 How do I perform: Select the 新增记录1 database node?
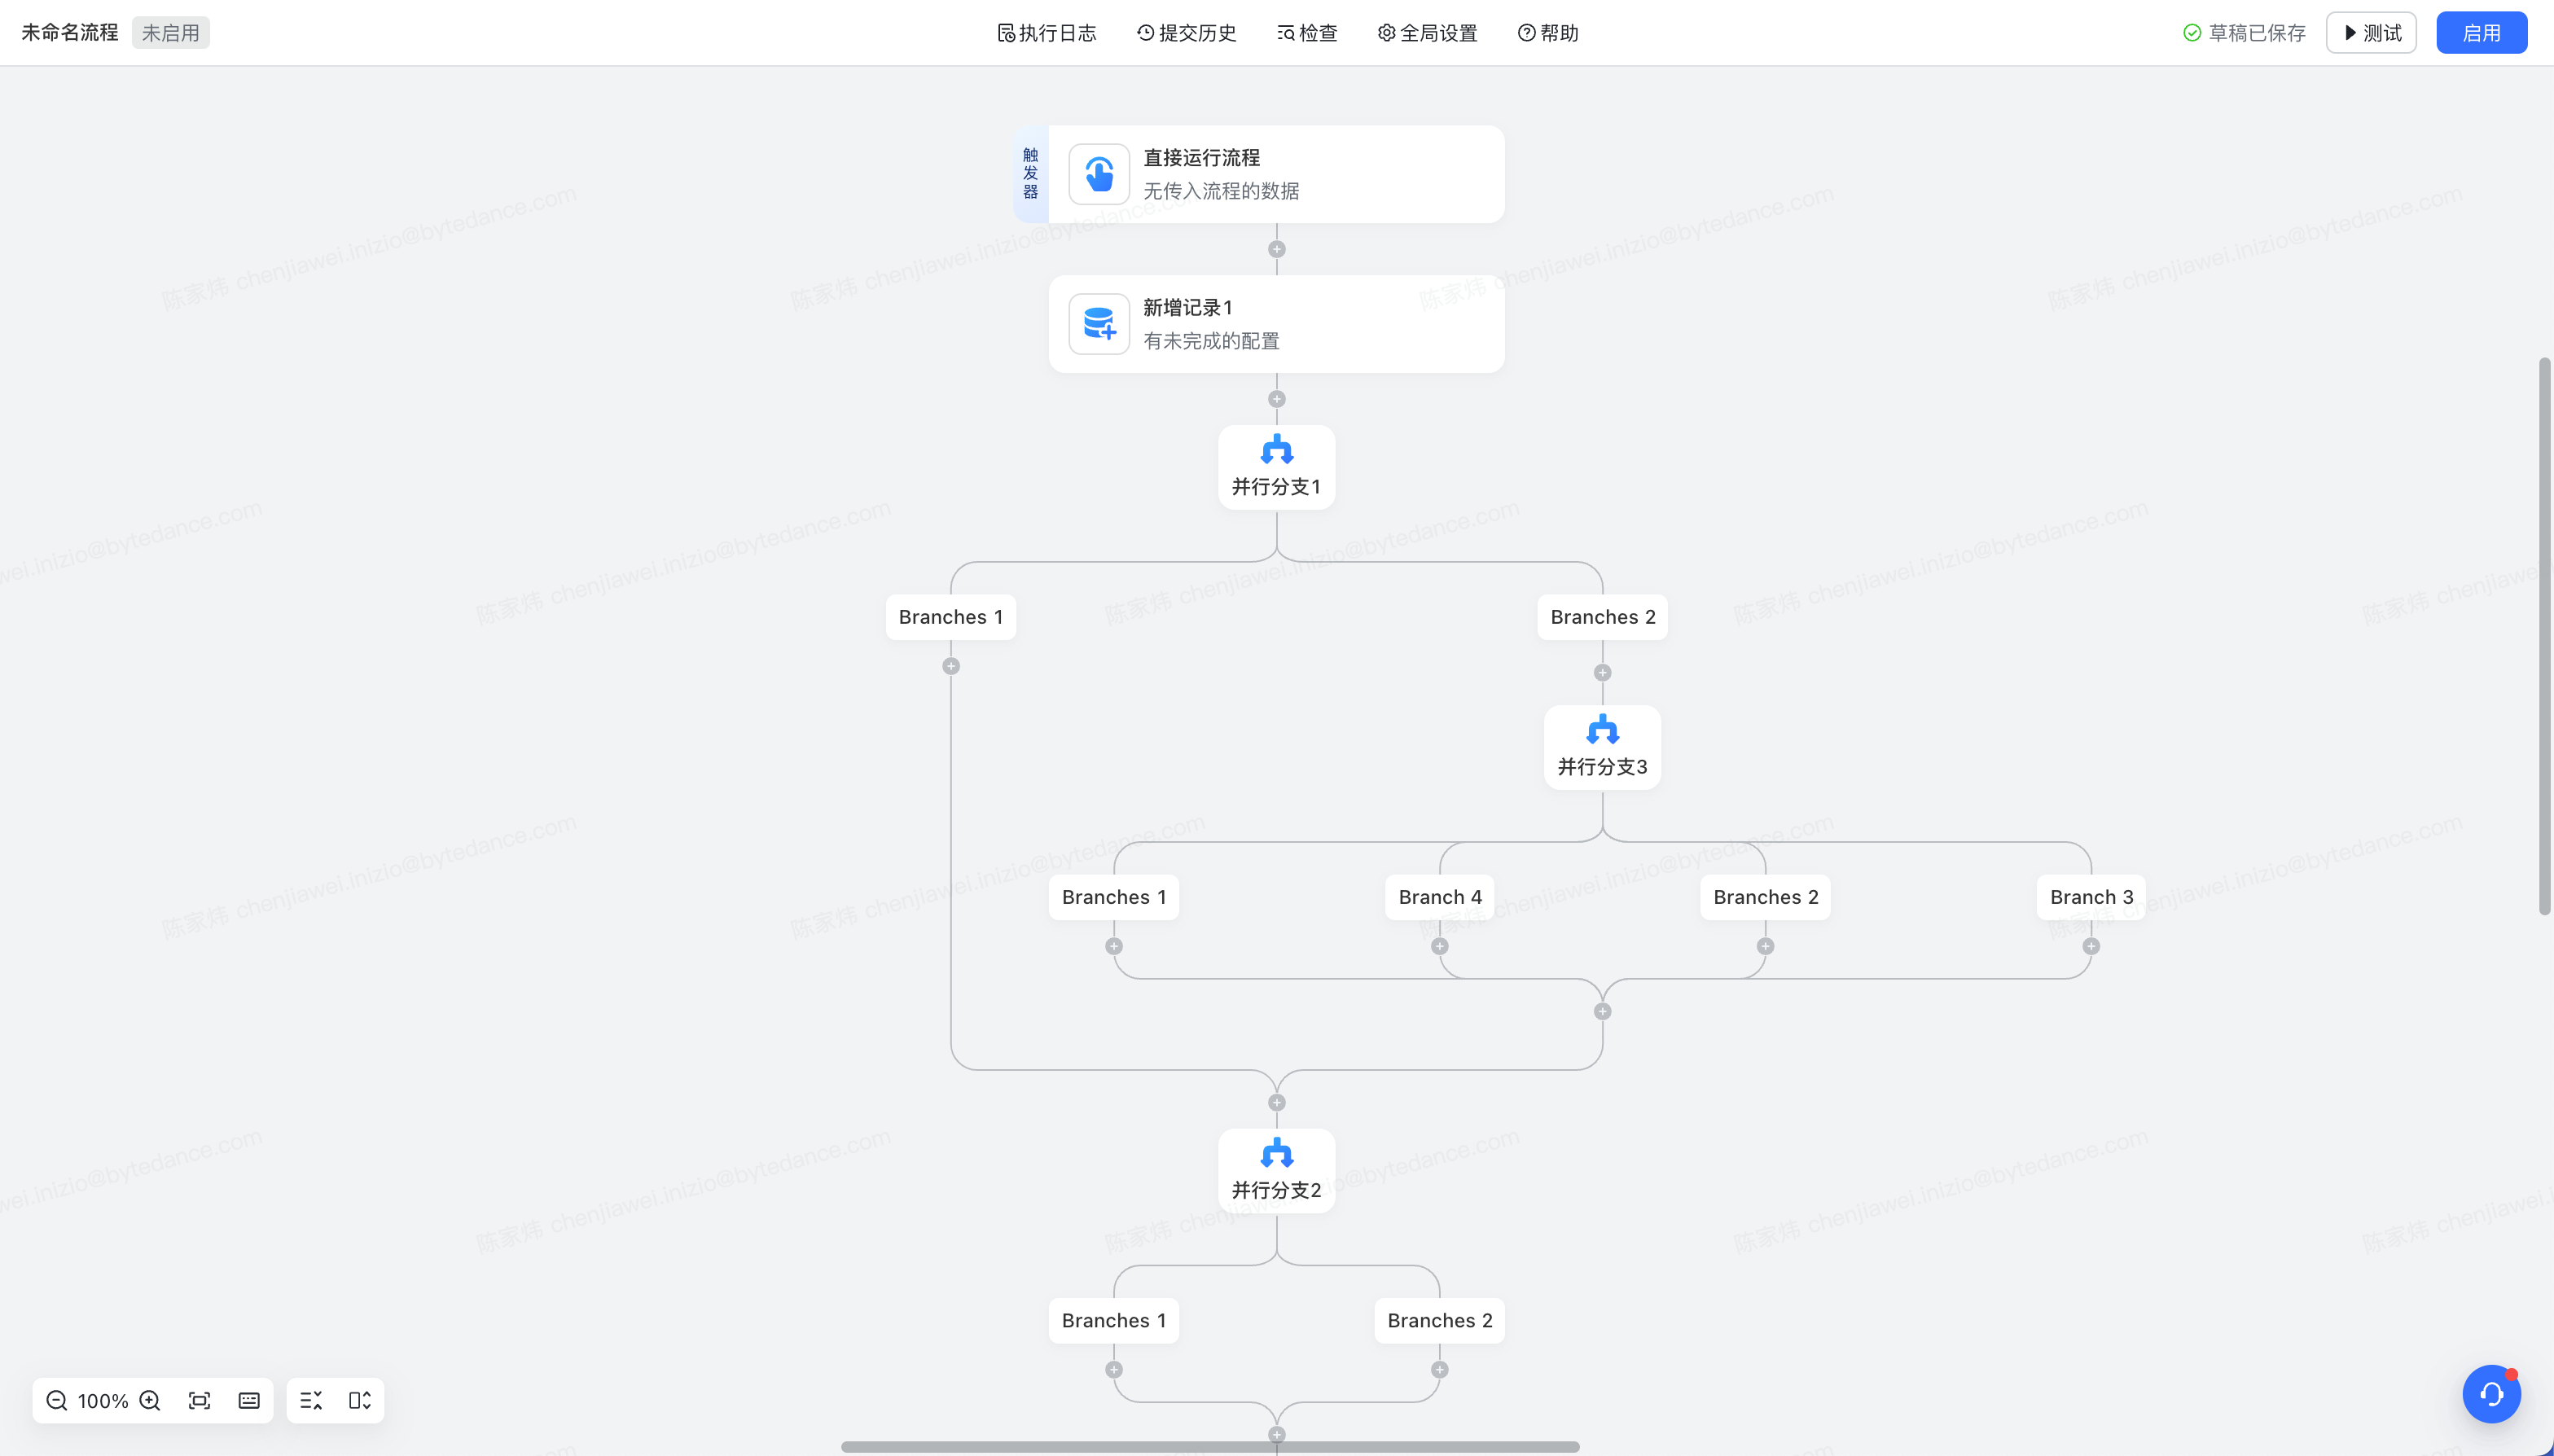pos(1276,324)
